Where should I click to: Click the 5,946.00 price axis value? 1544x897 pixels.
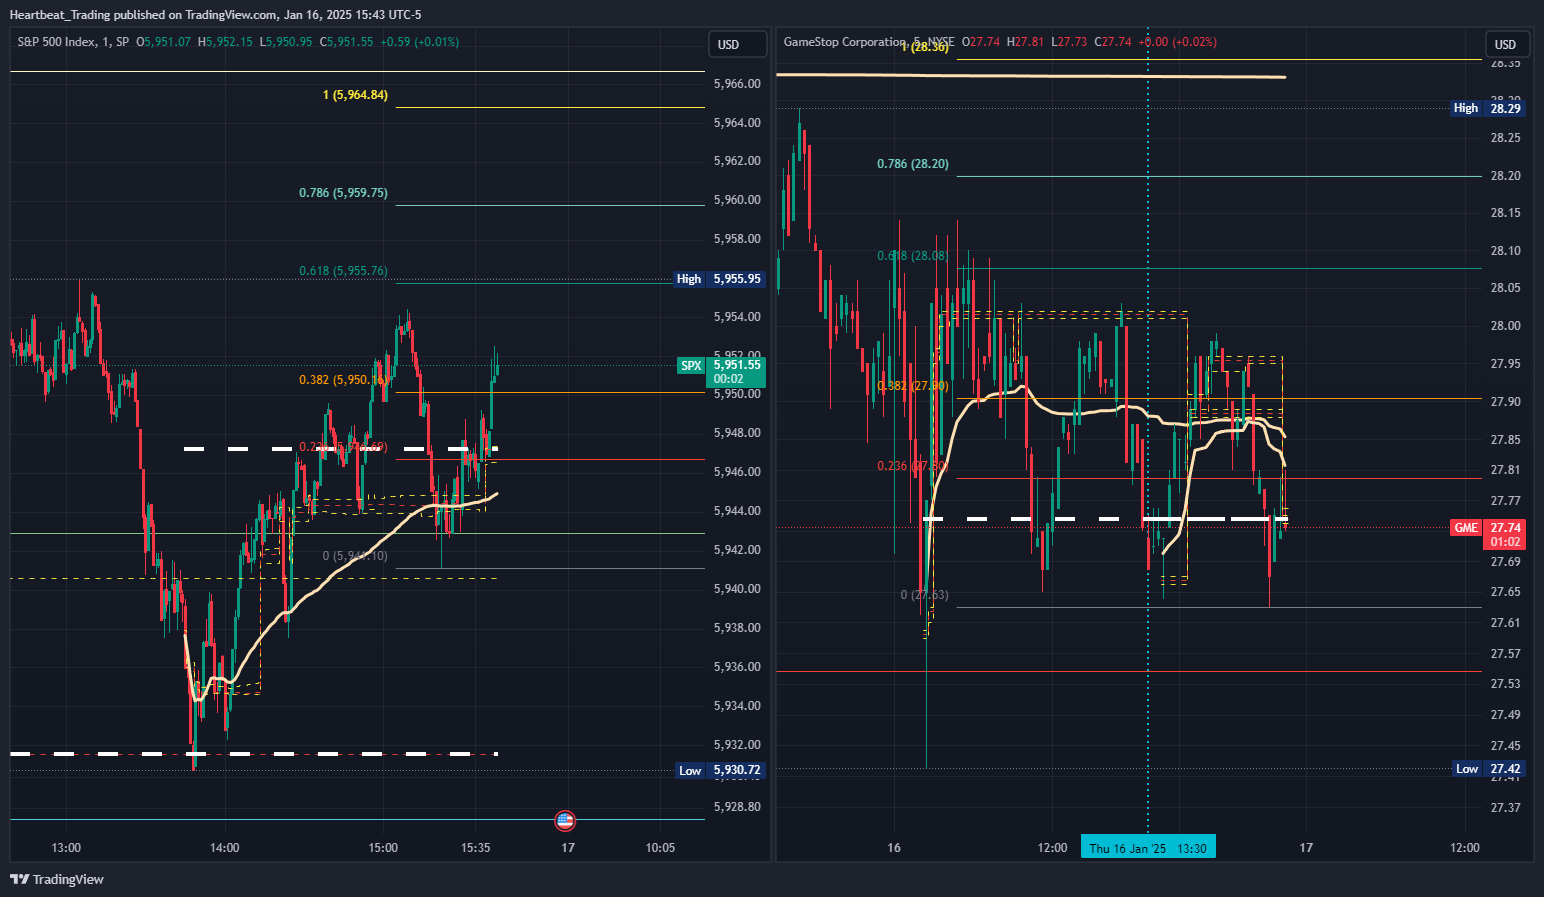[737, 472]
